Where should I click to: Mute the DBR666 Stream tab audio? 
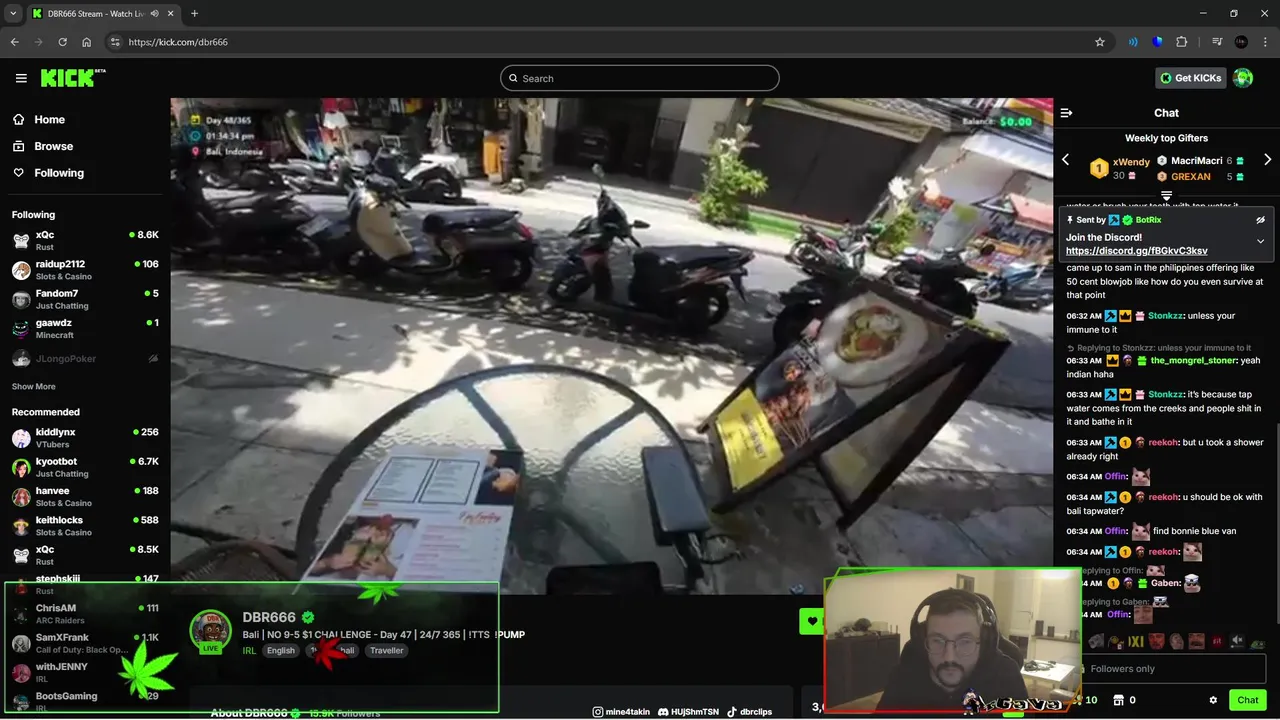(x=154, y=13)
